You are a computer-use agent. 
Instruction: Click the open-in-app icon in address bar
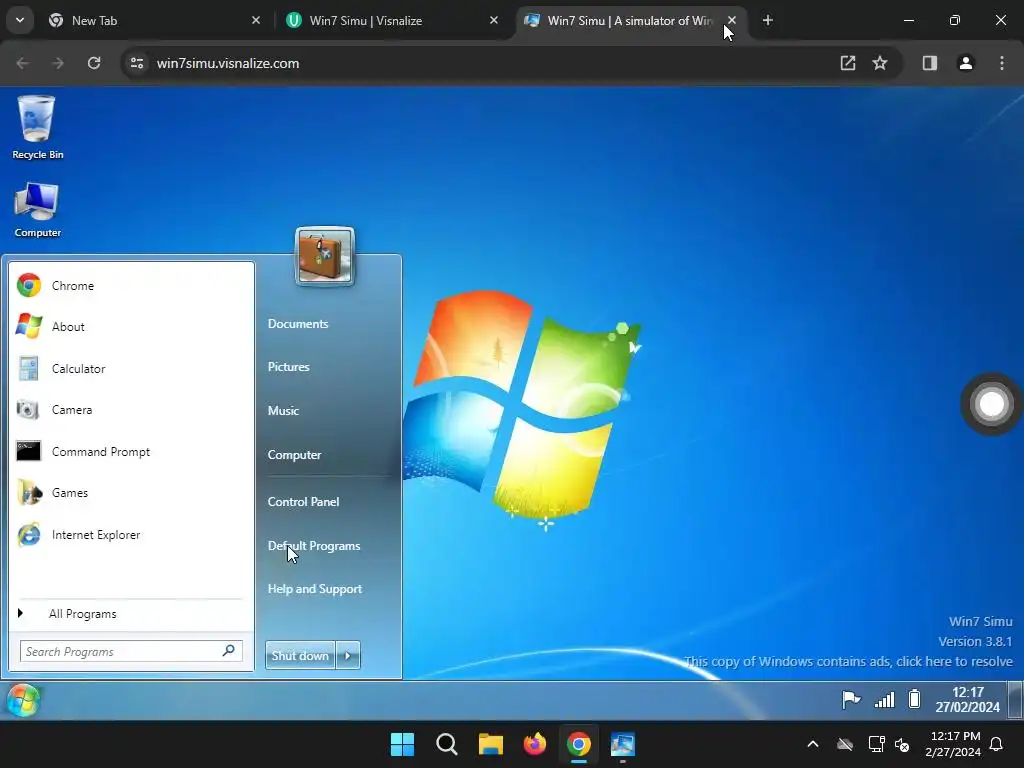coord(848,63)
